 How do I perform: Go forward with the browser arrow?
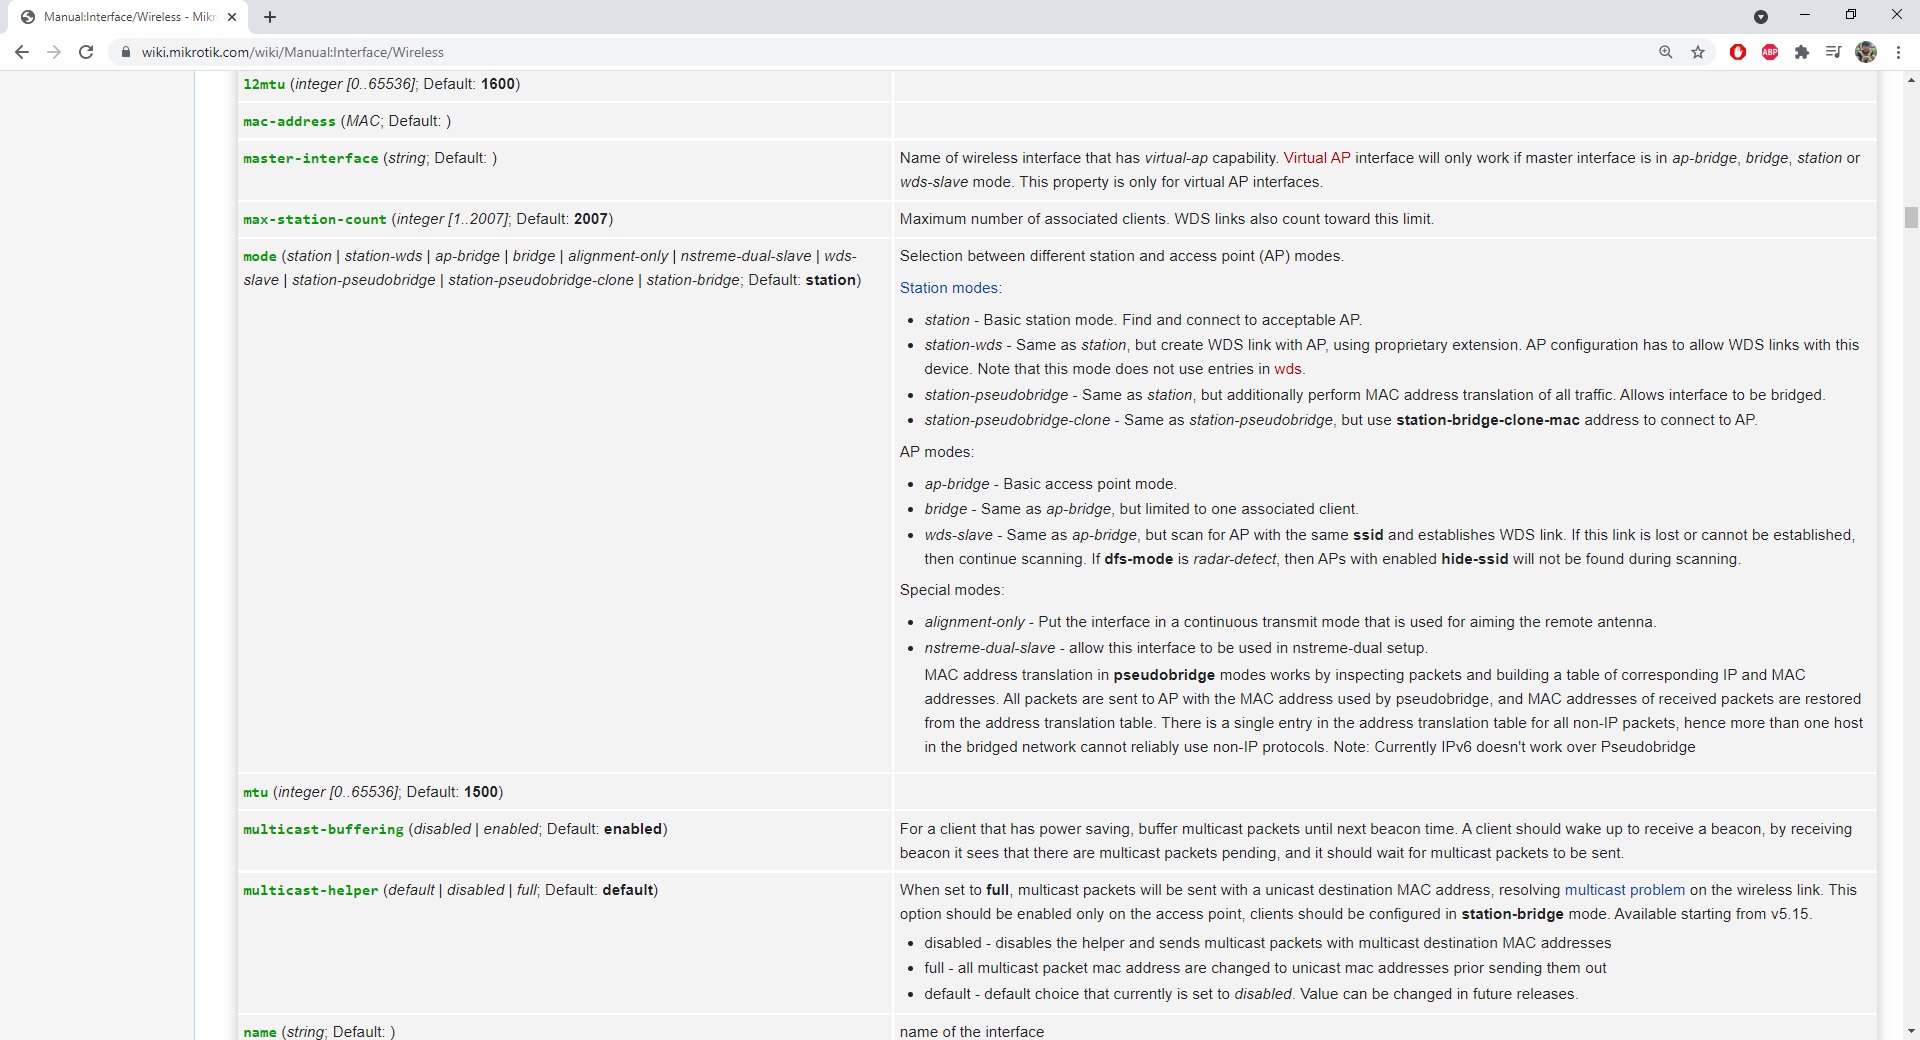click(54, 52)
